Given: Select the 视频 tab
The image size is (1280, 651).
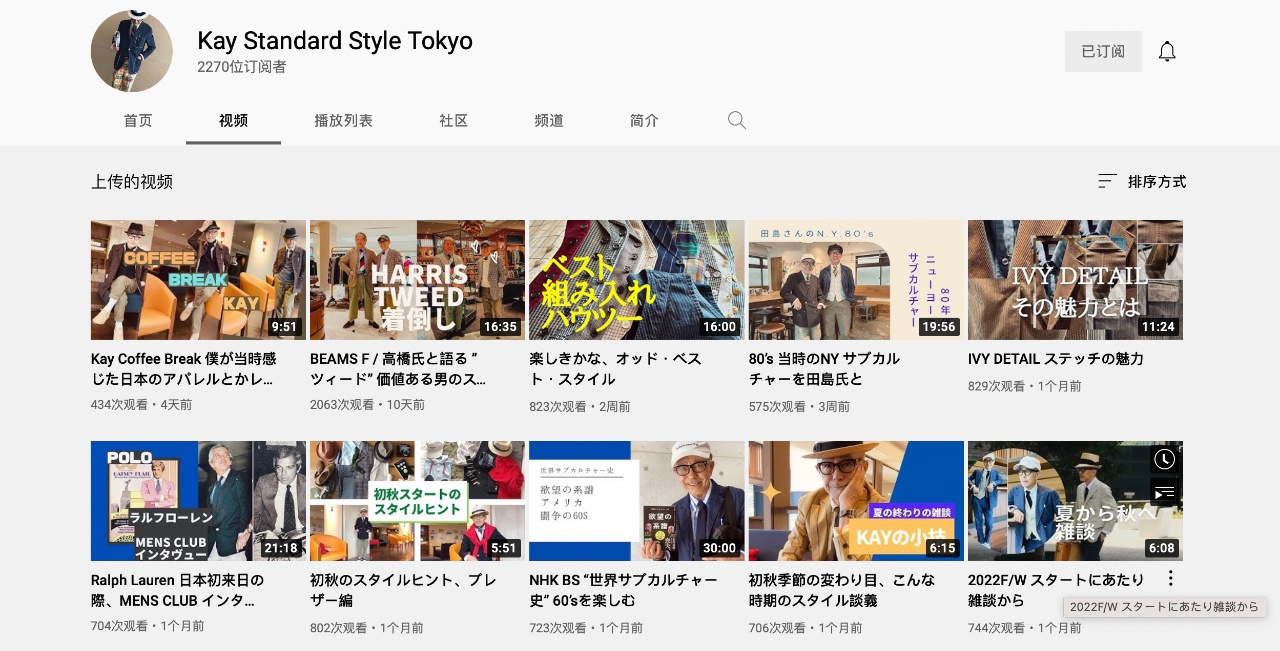Looking at the screenshot, I should point(233,120).
